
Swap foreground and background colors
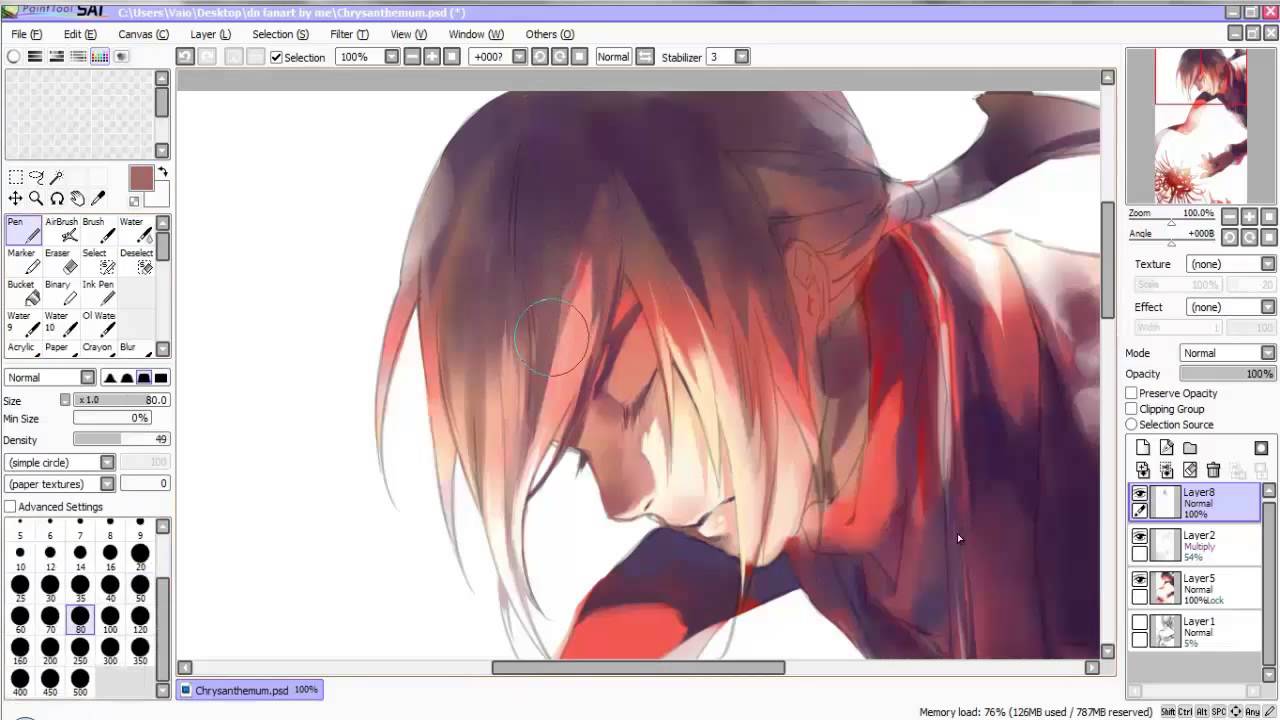coord(163,173)
